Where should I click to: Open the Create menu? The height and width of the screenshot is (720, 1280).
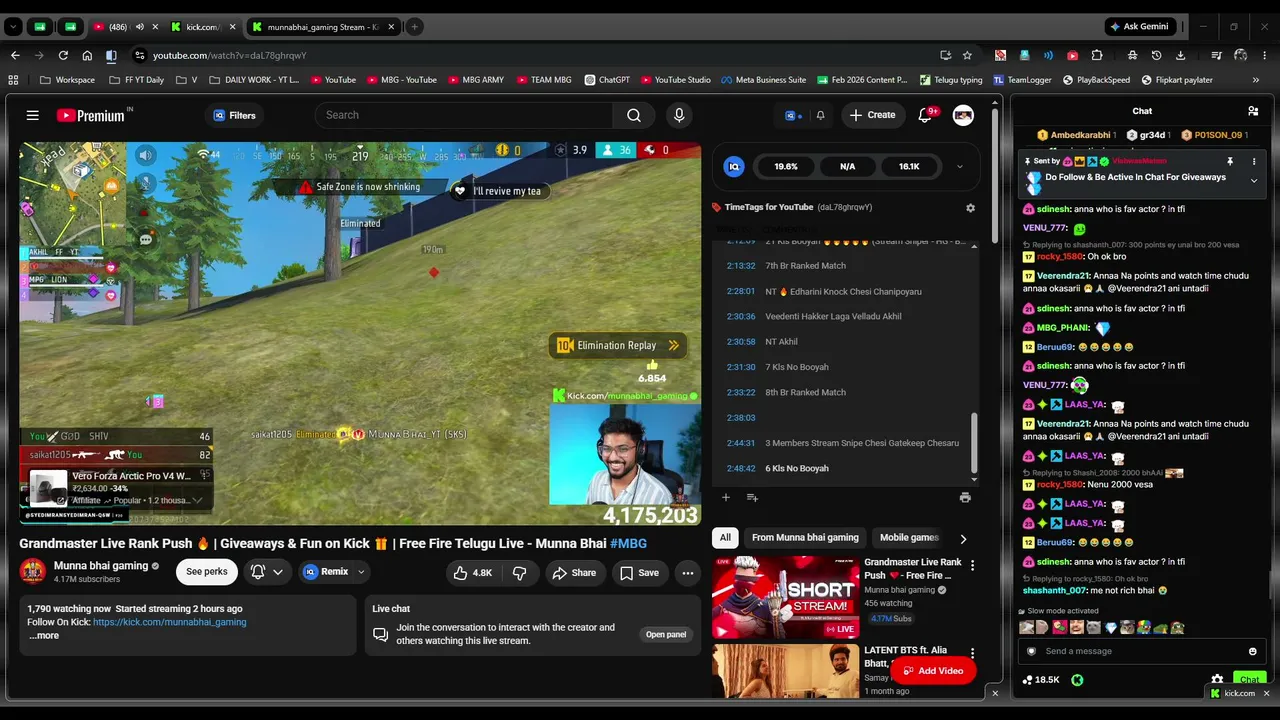[873, 115]
